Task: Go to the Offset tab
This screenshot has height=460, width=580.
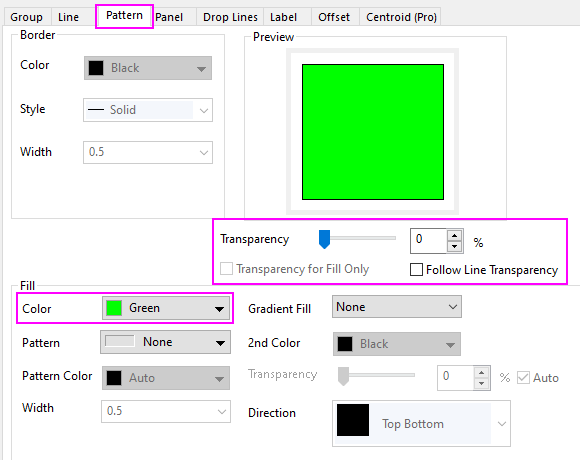Action: pyautogui.click(x=334, y=17)
